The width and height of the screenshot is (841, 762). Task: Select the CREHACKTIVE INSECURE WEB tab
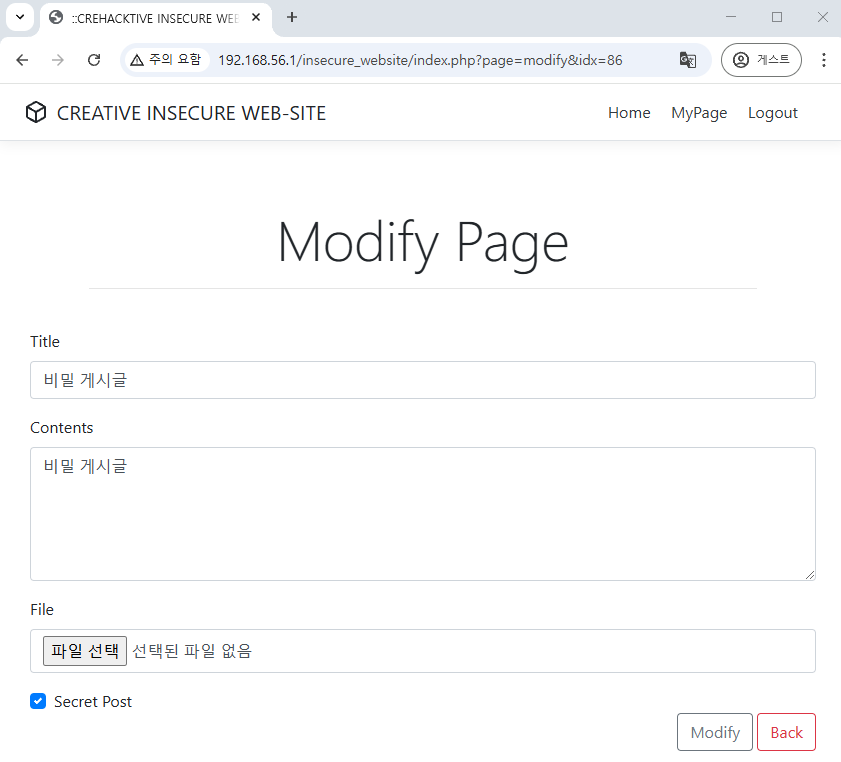156,18
